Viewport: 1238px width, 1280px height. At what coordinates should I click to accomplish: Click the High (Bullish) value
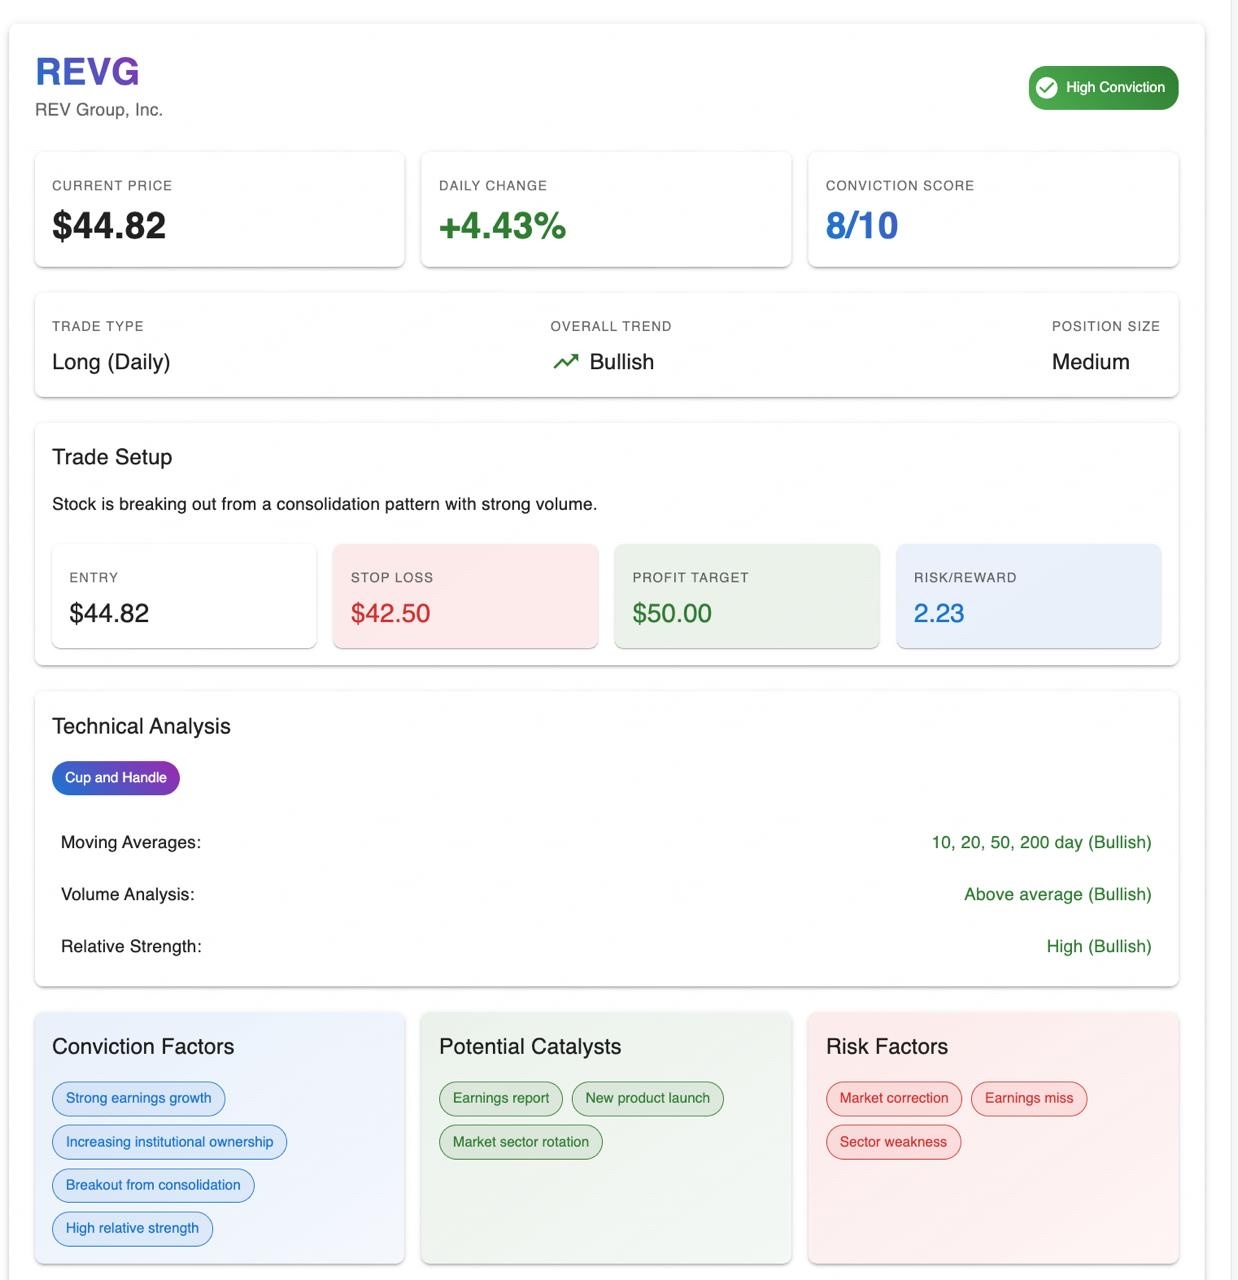(1099, 946)
